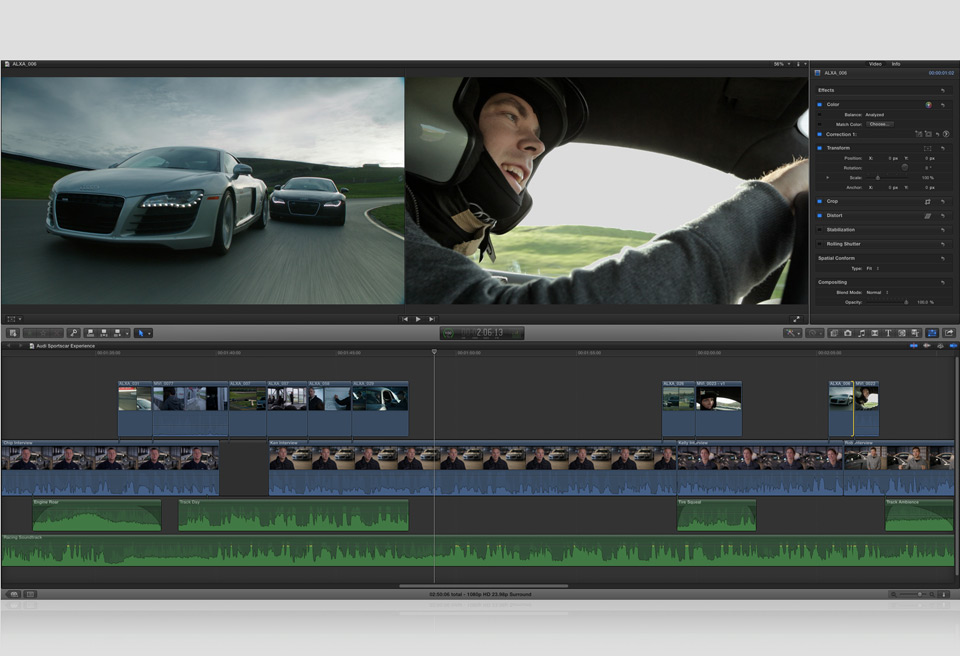960x656 pixels.
Task: Select the Engine Roar audio clip
Action: tap(97, 515)
